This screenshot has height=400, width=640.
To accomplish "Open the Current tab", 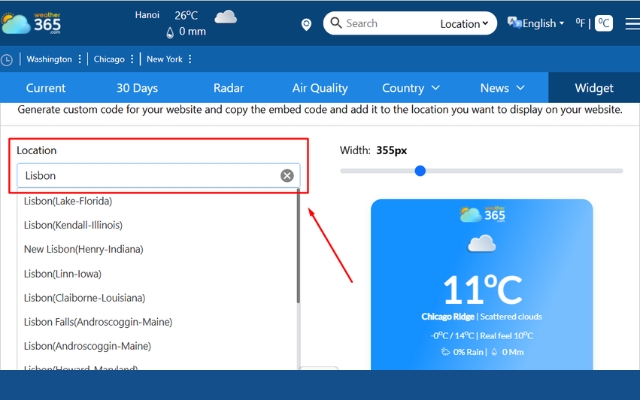I will [46, 88].
